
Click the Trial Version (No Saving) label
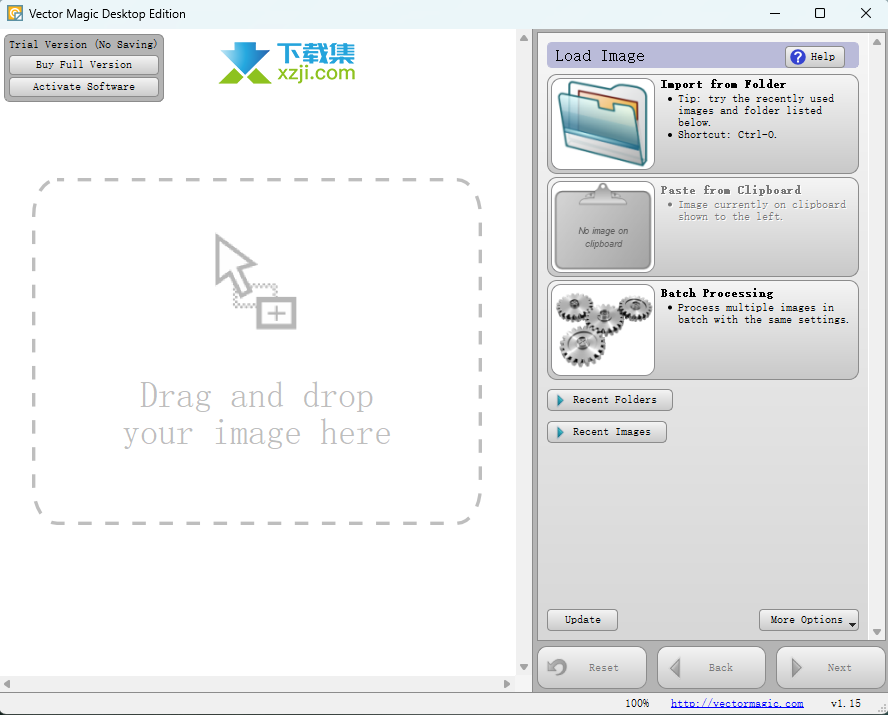83,44
